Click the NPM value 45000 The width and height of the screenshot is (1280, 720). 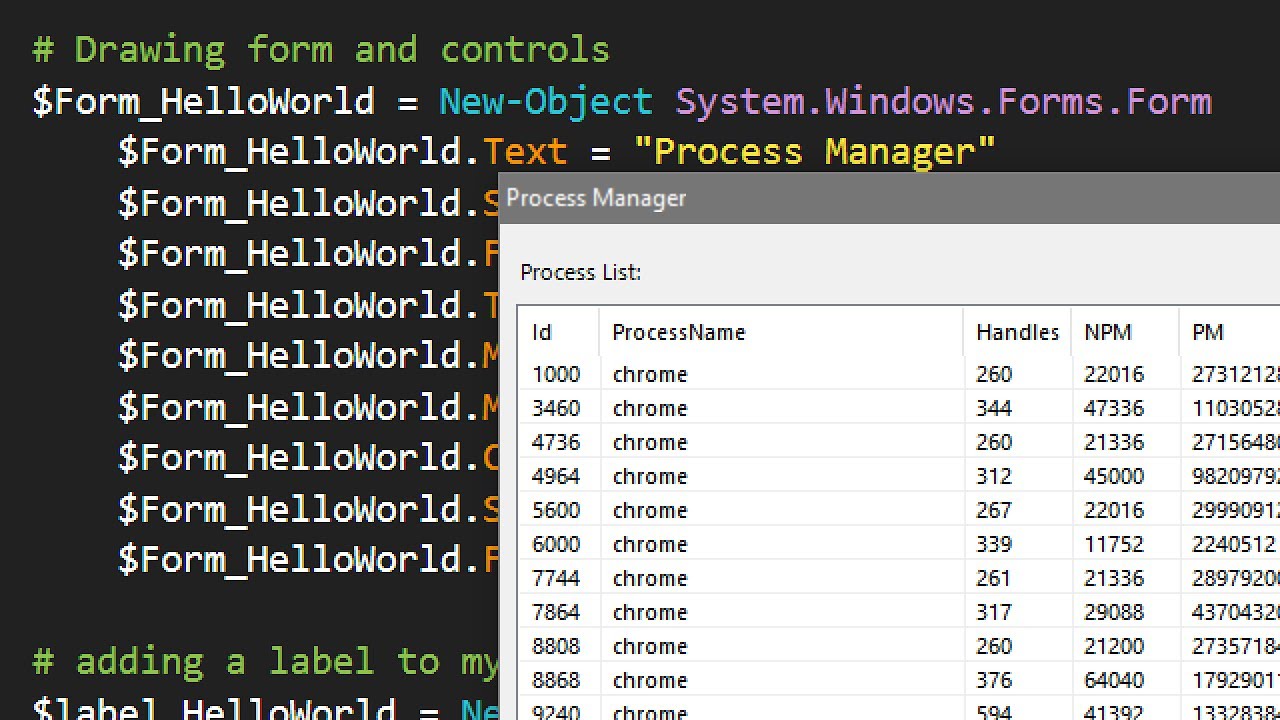(x=1114, y=476)
